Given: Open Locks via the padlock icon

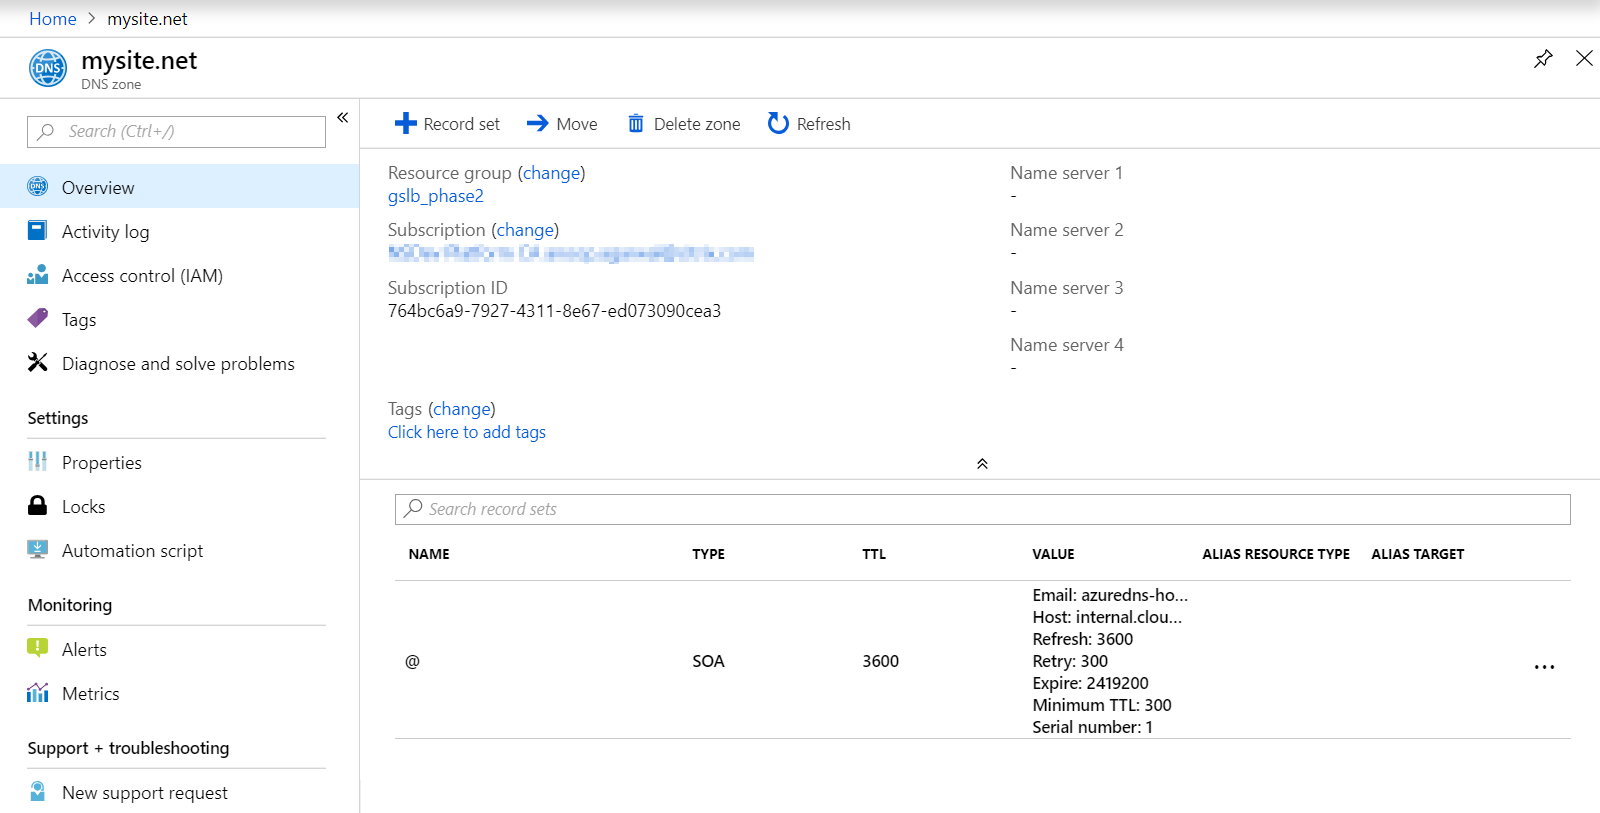Looking at the screenshot, I should click(38, 506).
